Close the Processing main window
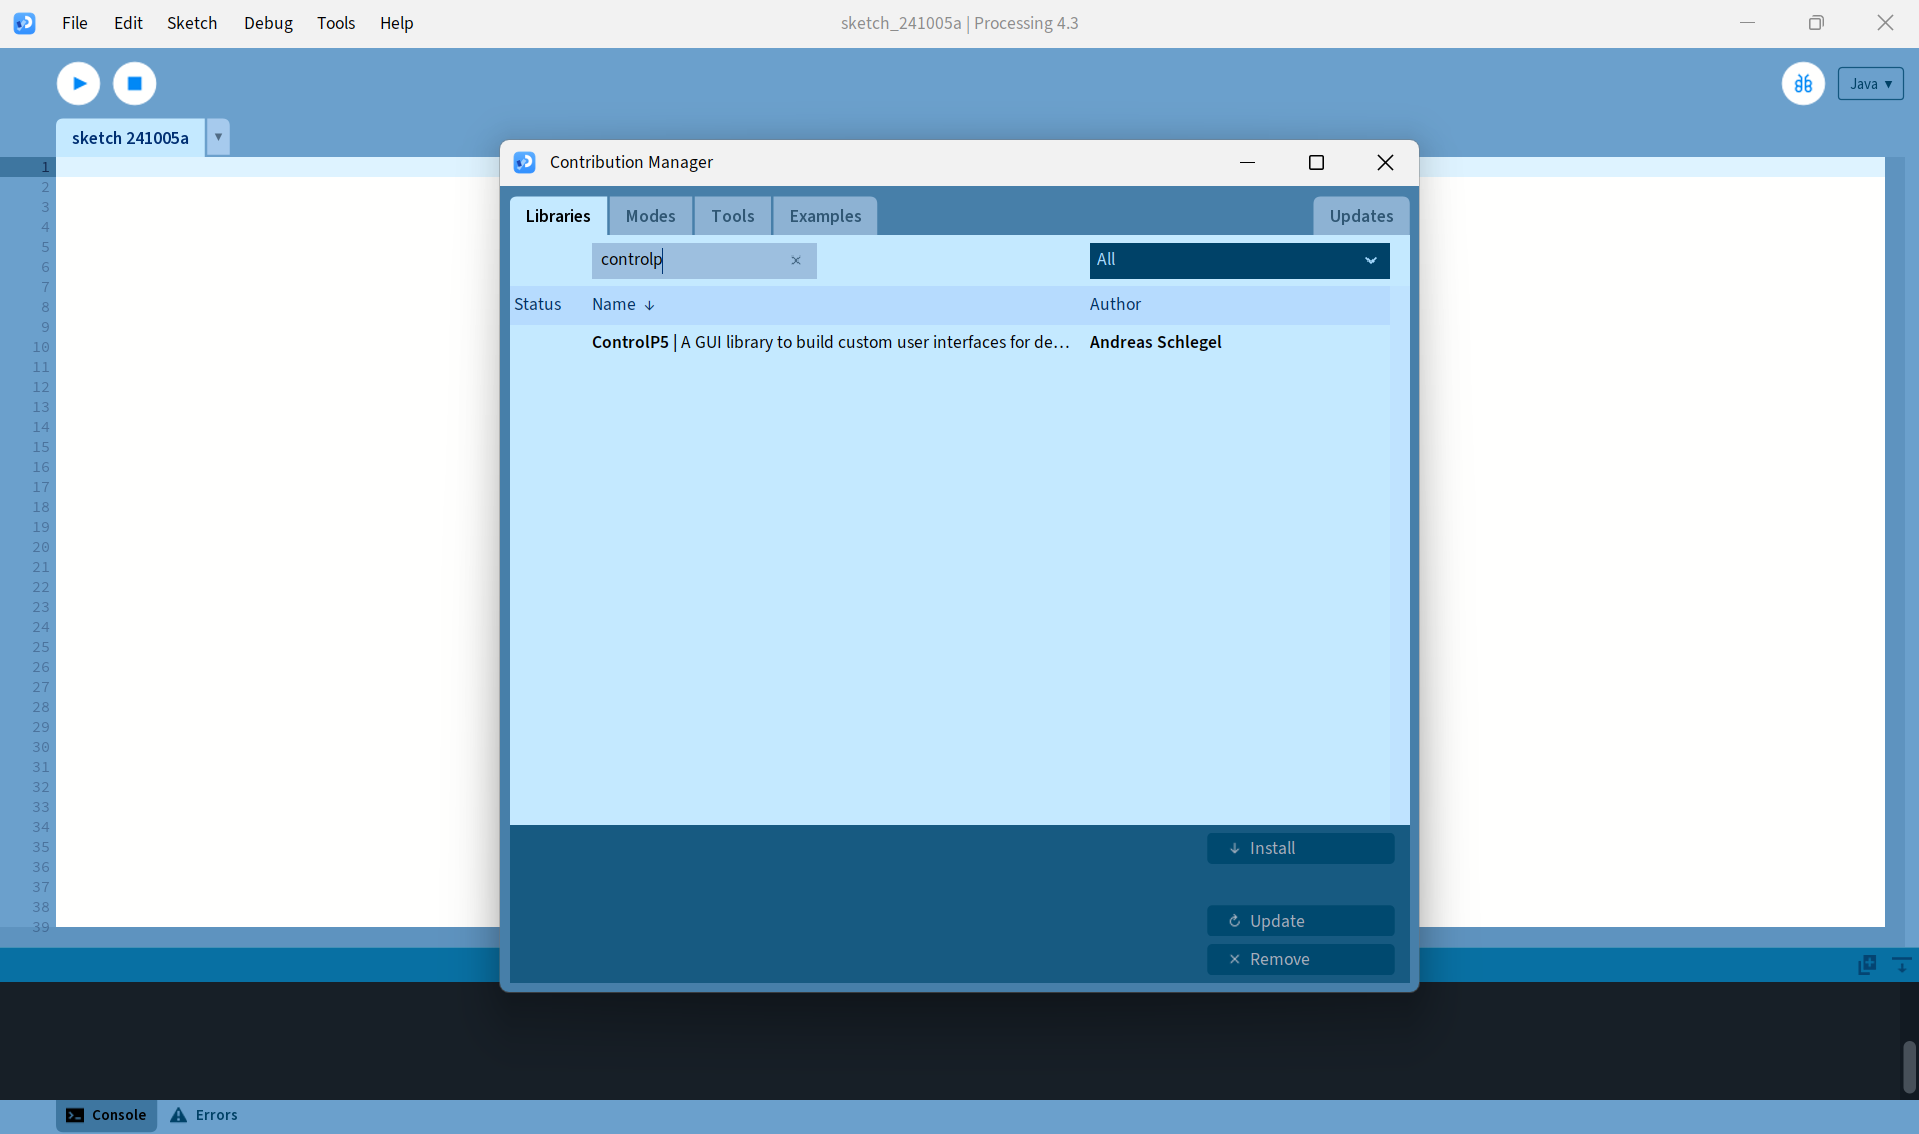The height and width of the screenshot is (1134, 1919). (1885, 23)
